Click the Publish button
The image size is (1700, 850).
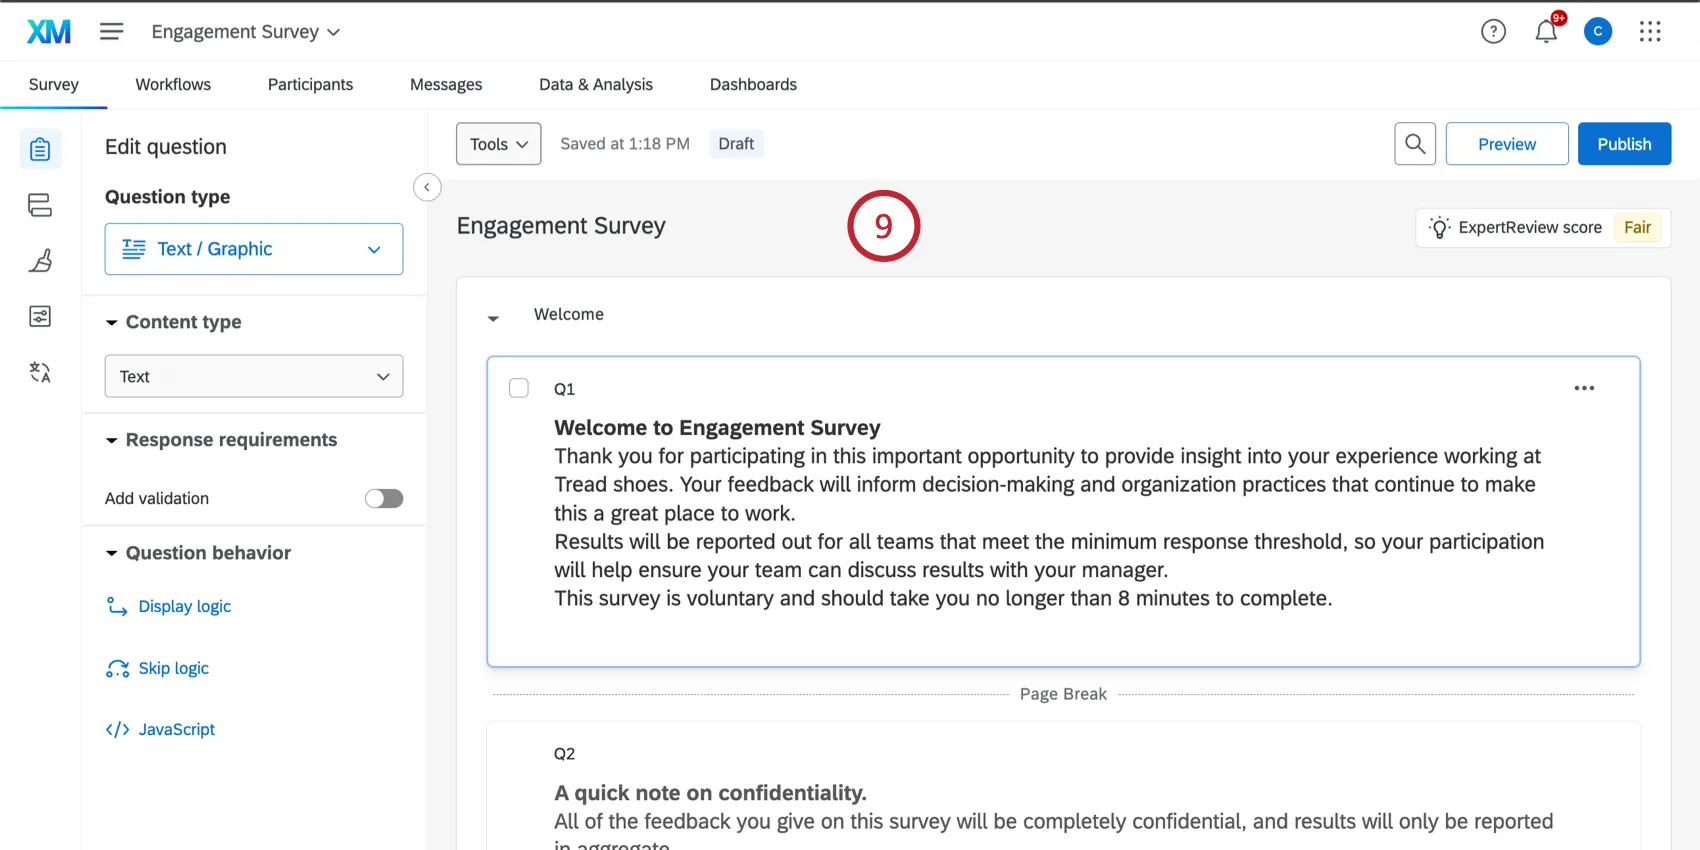point(1624,144)
